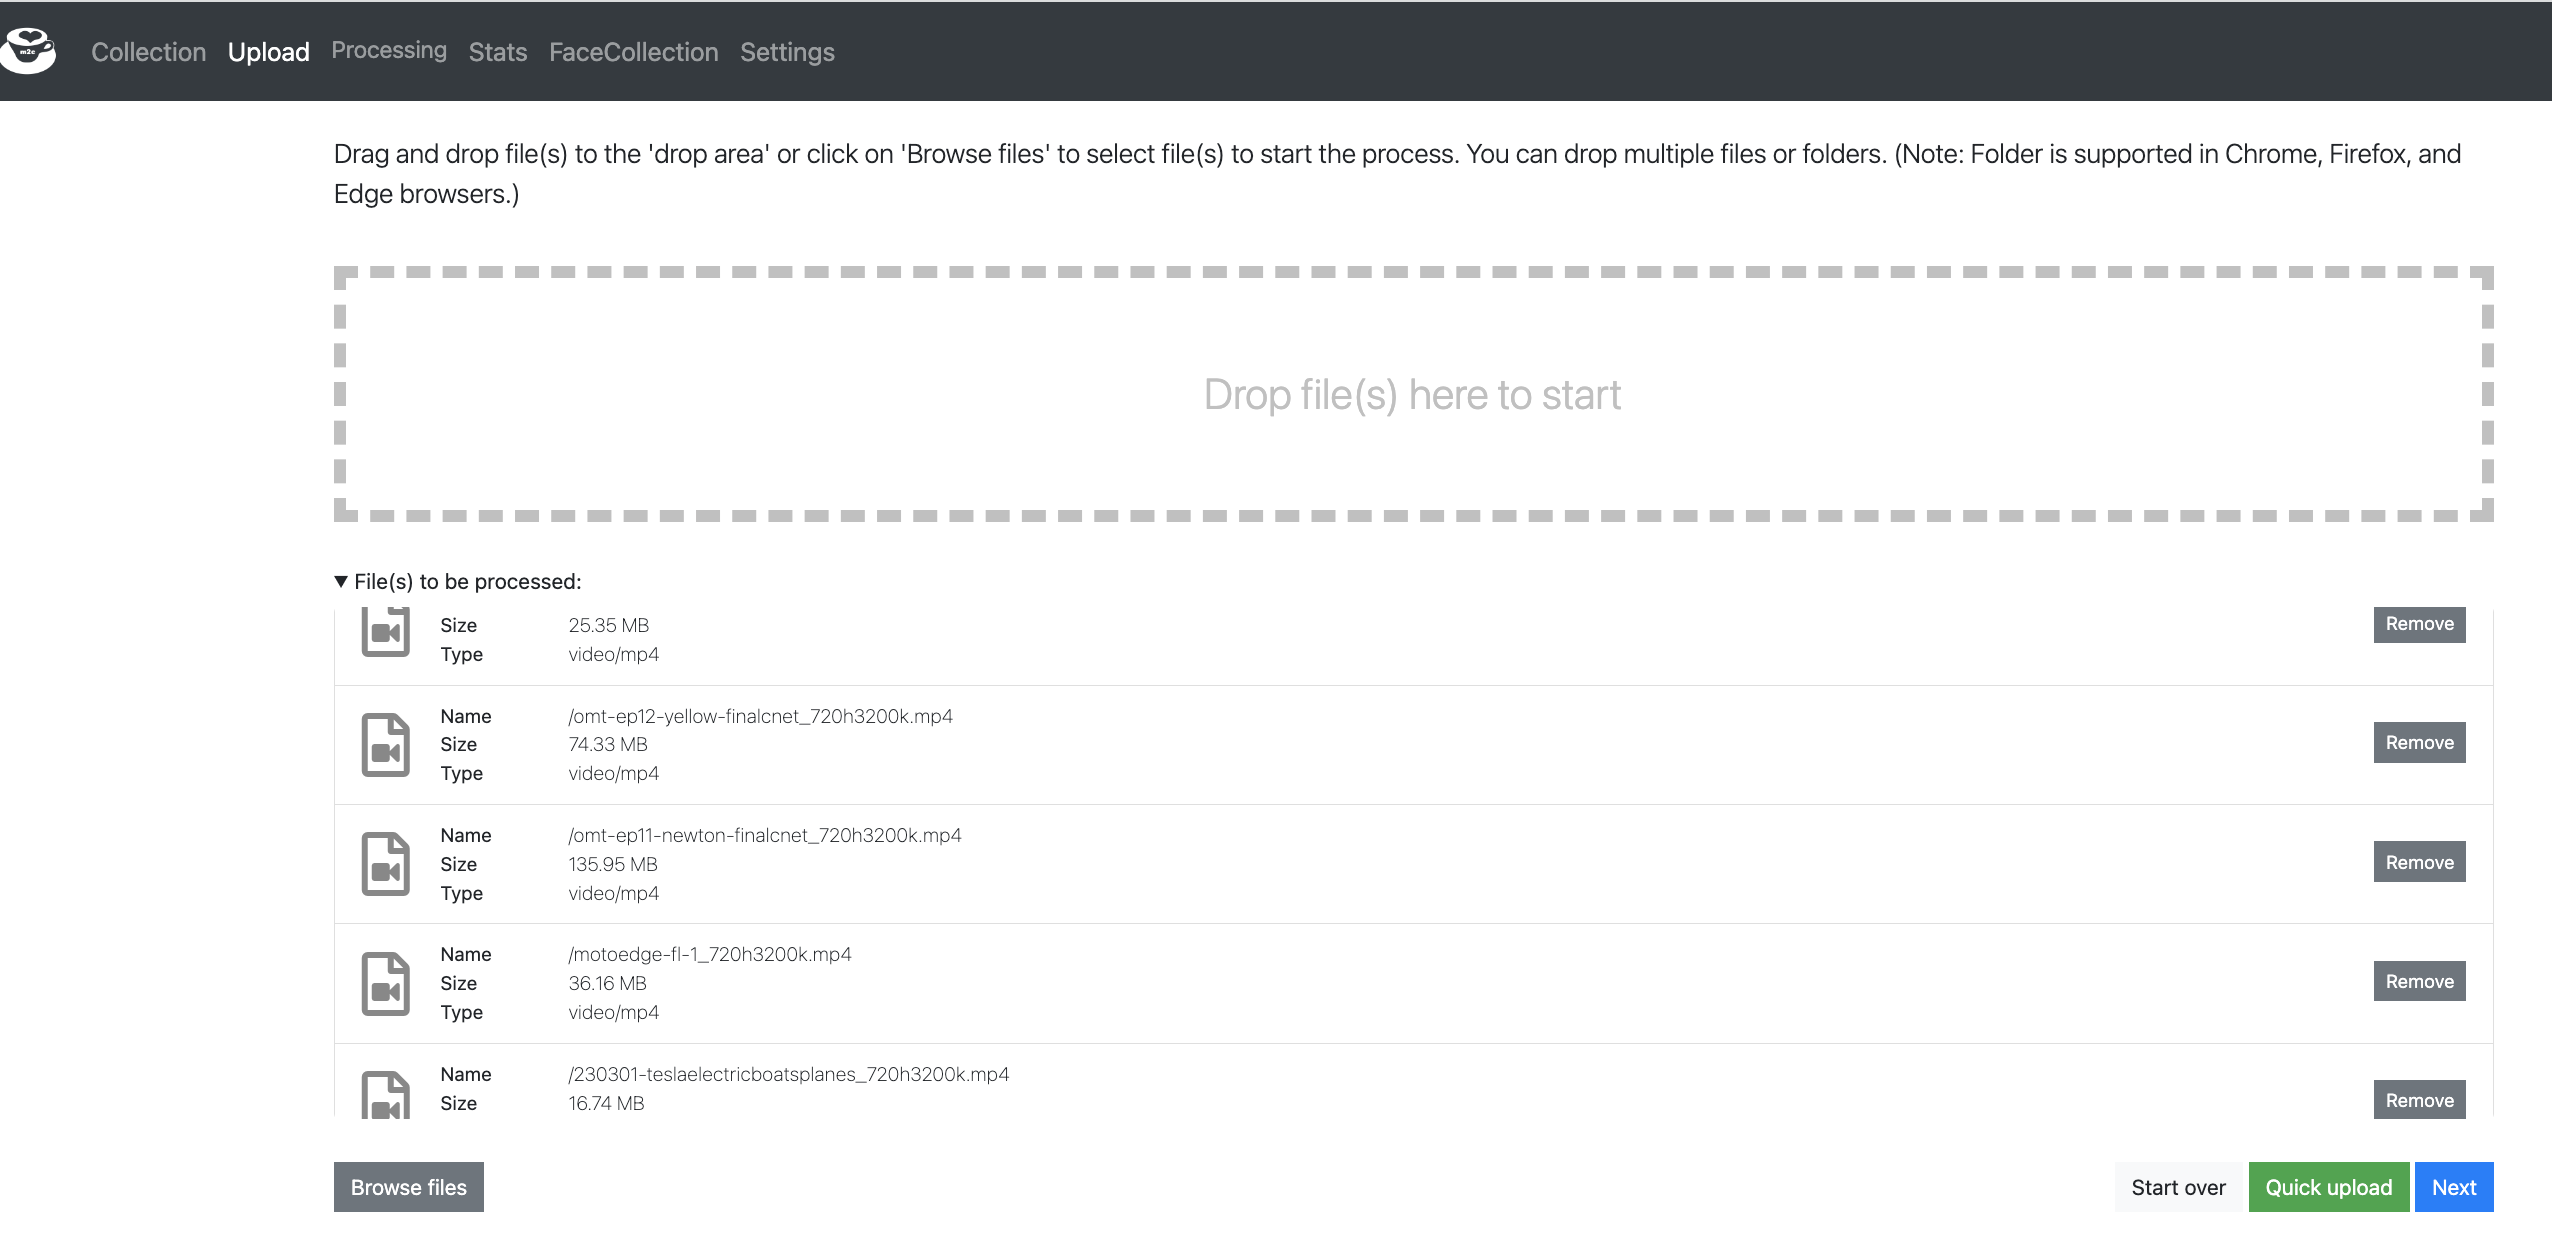The height and width of the screenshot is (1250, 2552).
Task: Open Settings from navigation bar
Action: pyautogui.click(x=787, y=52)
